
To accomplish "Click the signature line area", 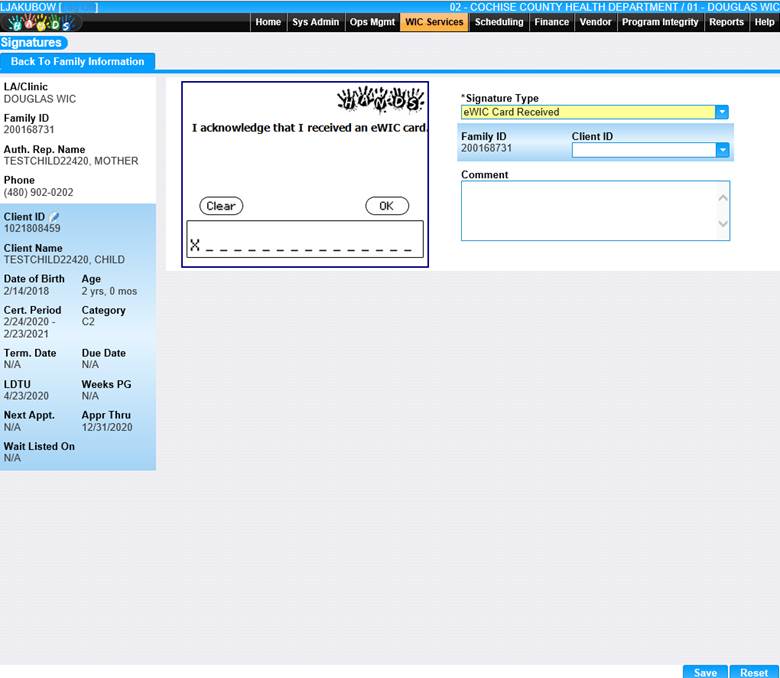I will point(305,239).
